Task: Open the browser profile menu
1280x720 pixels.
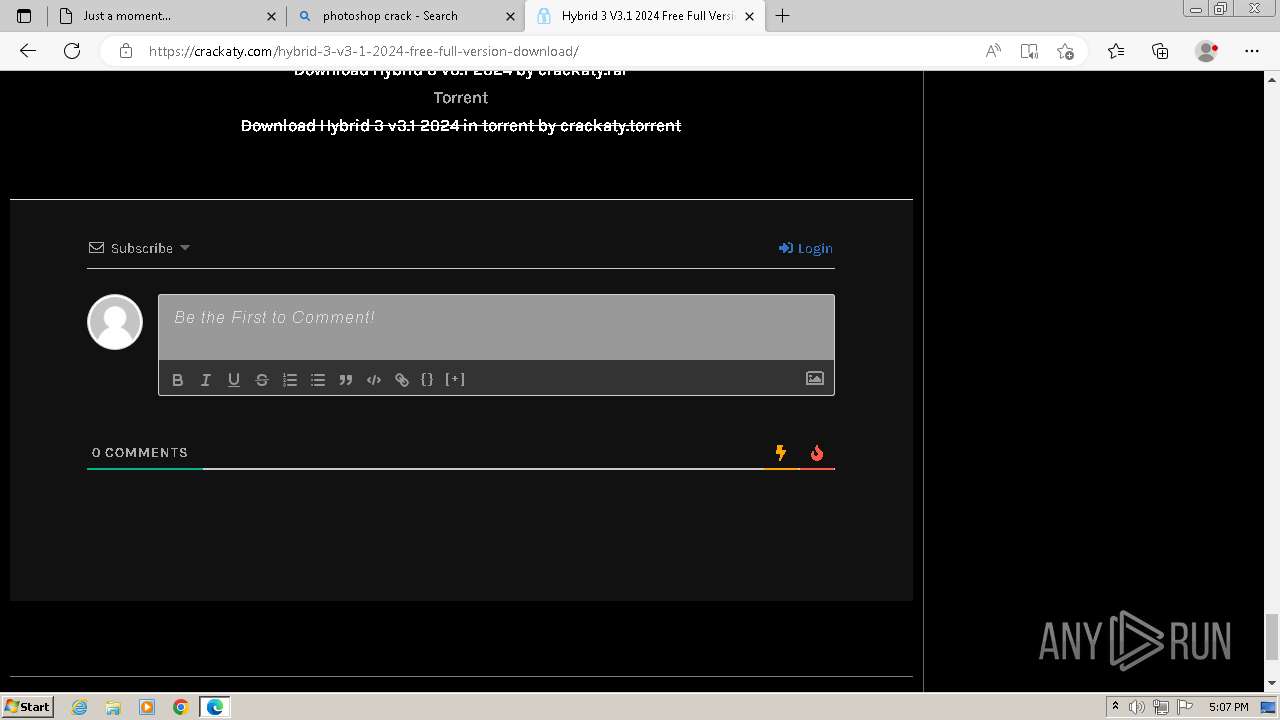Action: tap(1207, 51)
